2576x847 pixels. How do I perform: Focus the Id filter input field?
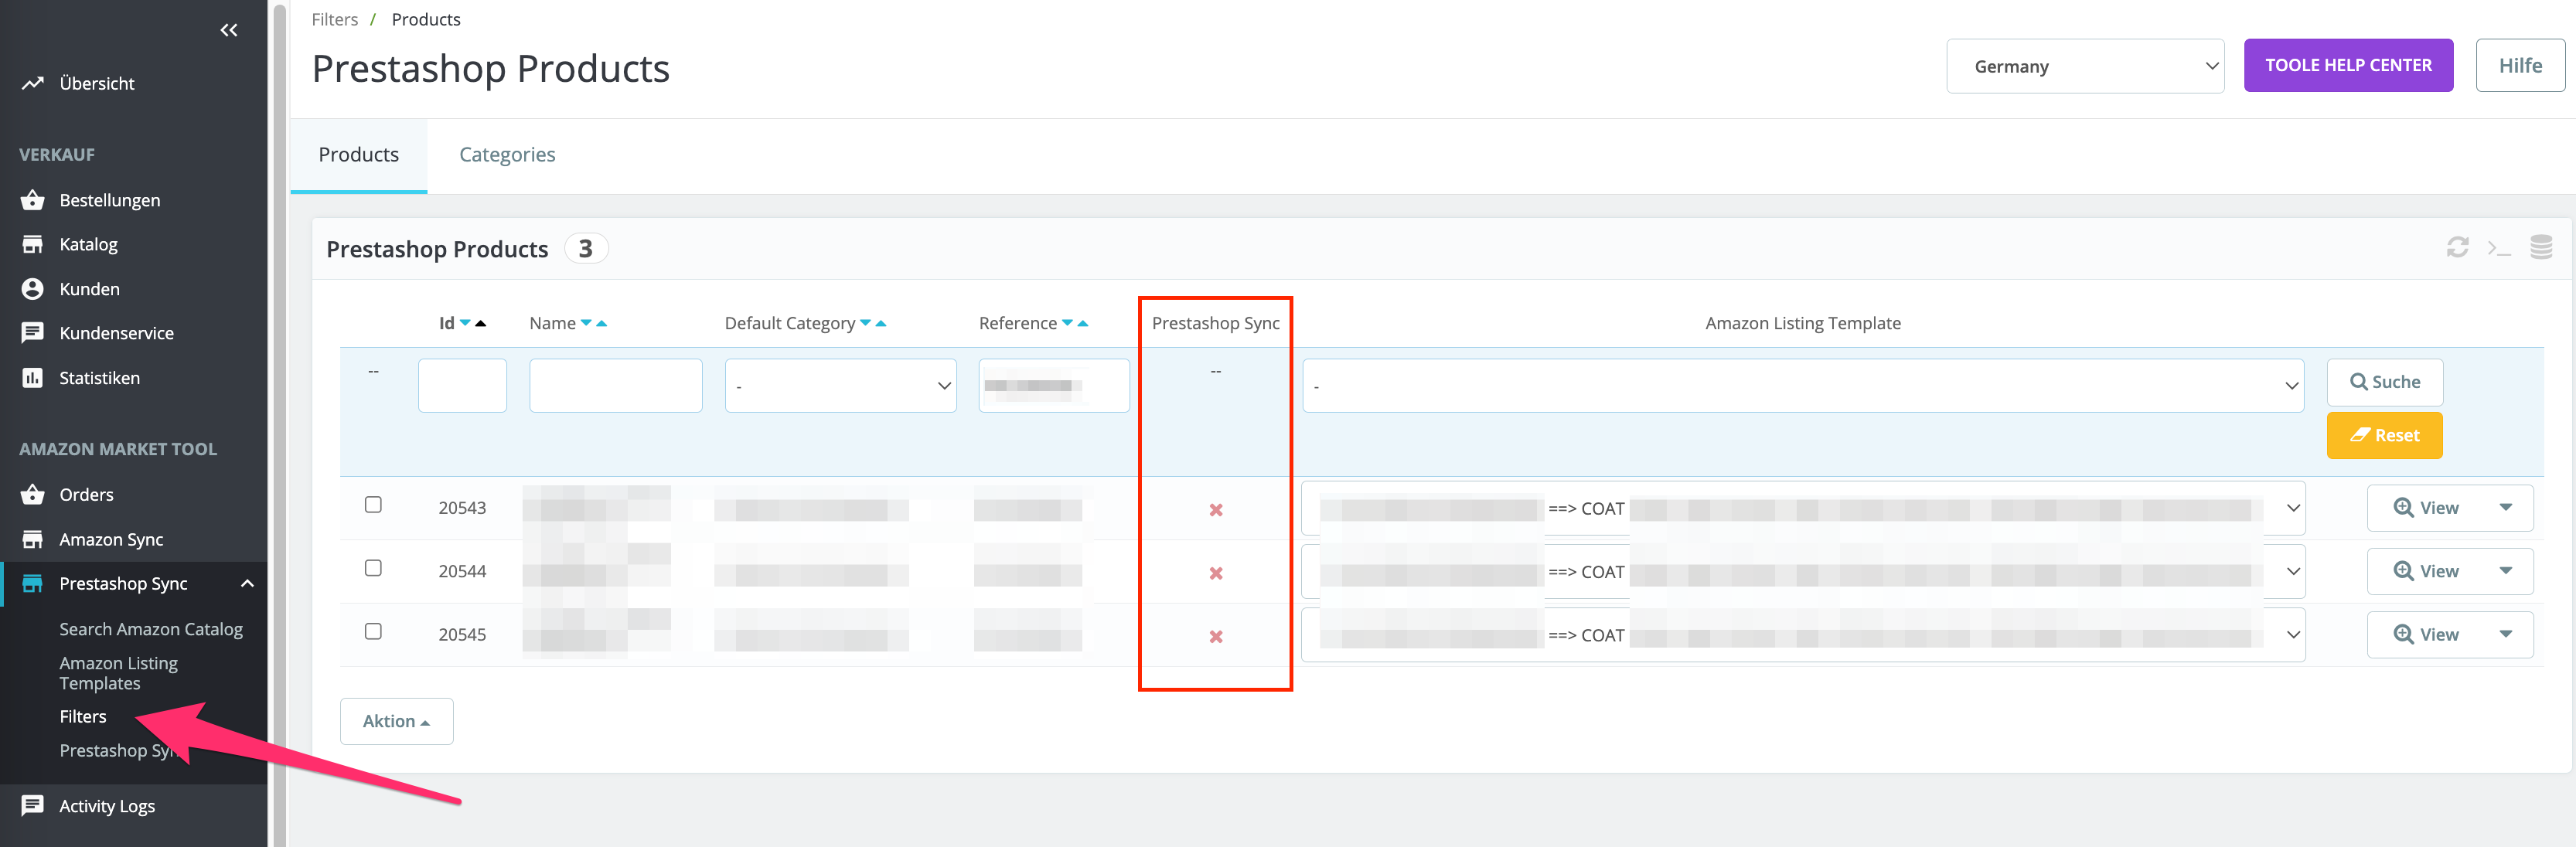462,385
